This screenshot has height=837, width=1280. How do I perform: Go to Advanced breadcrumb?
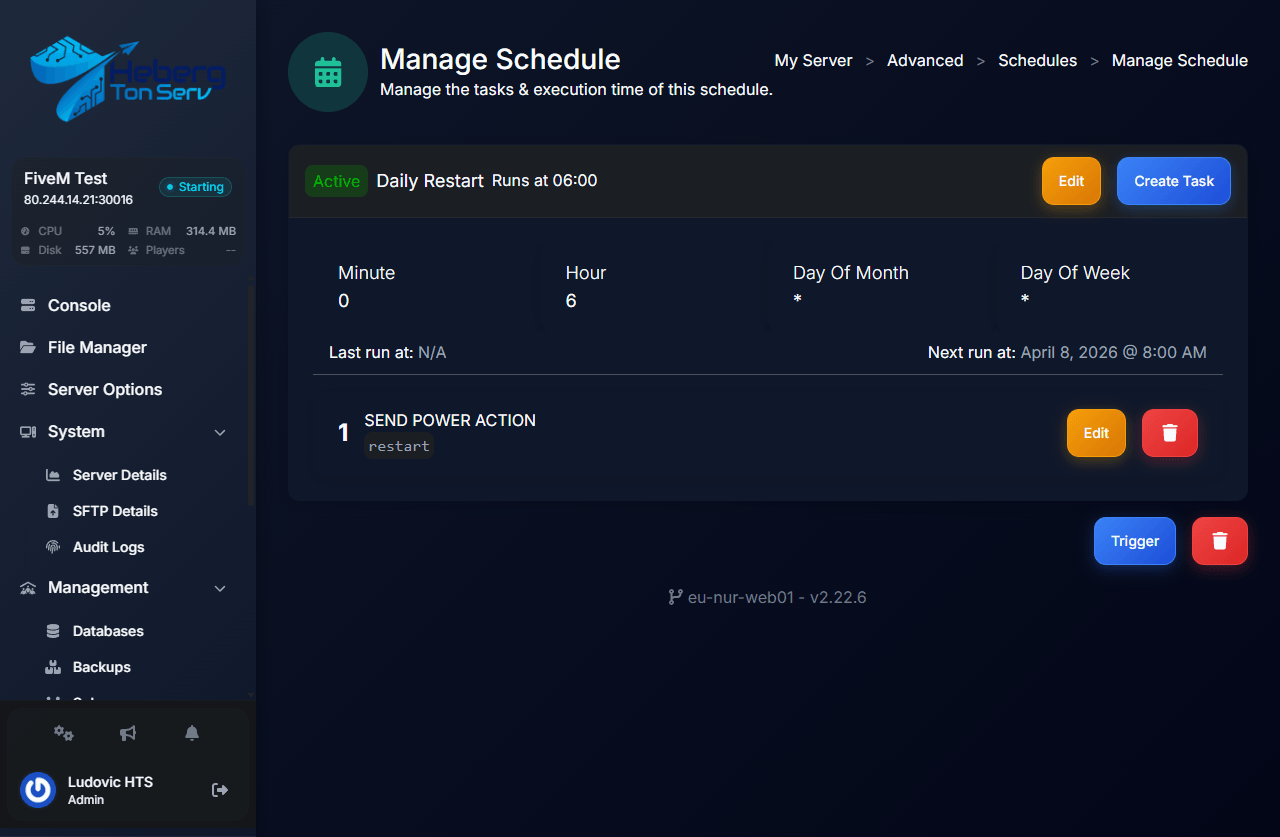coord(925,61)
